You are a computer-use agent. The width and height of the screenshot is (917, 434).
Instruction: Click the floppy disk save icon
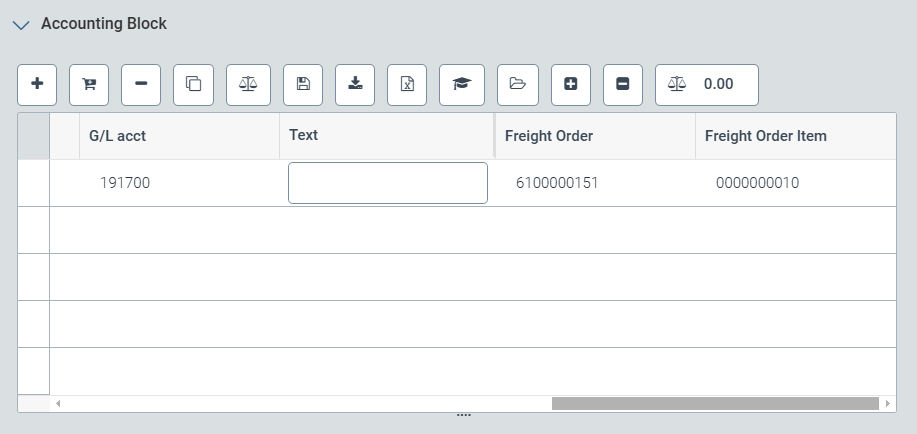pos(303,85)
